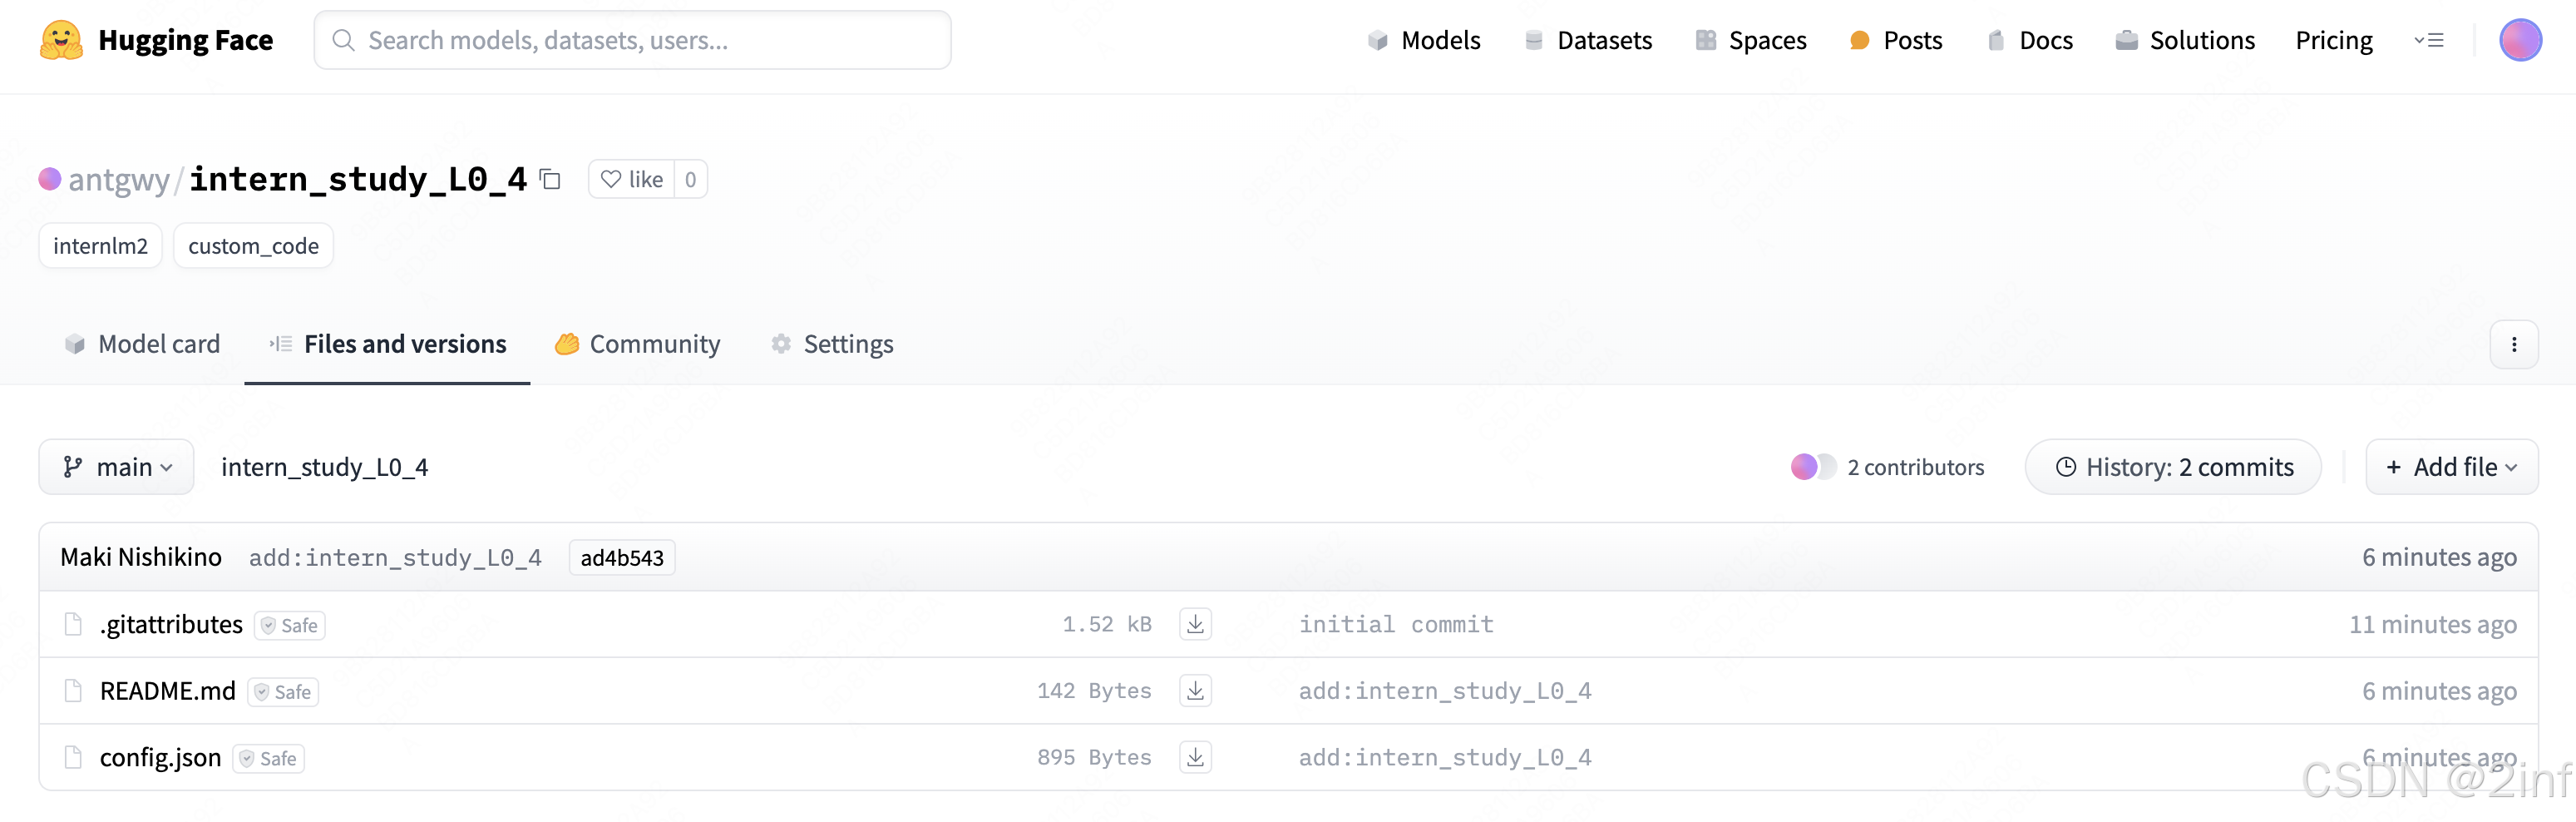Viewport: 2576px width, 822px height.
Task: Click the intern_study_L0_4 breadcrumb path
Action: click(x=324, y=467)
